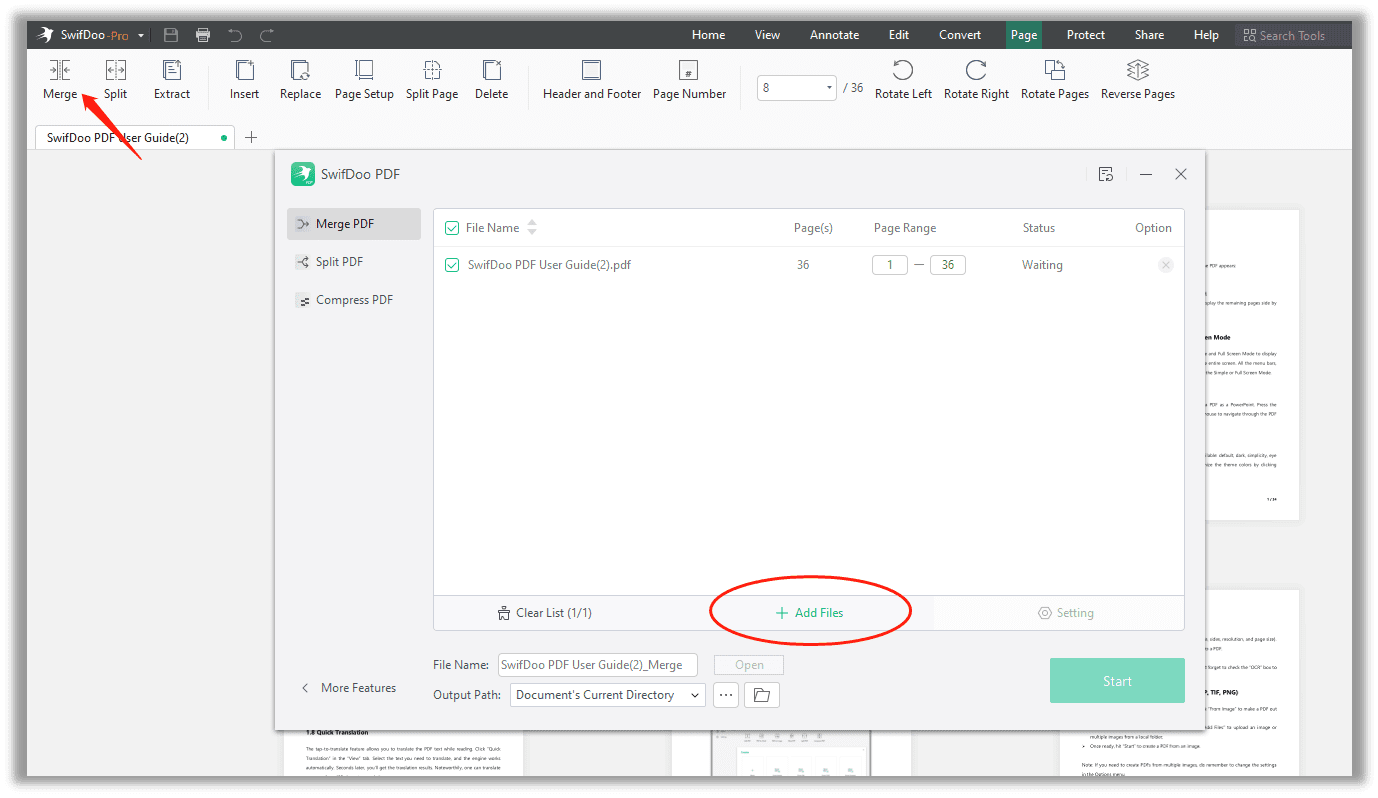This screenshot has width=1378, height=798.
Task: Rotate the page right
Action: click(976, 79)
